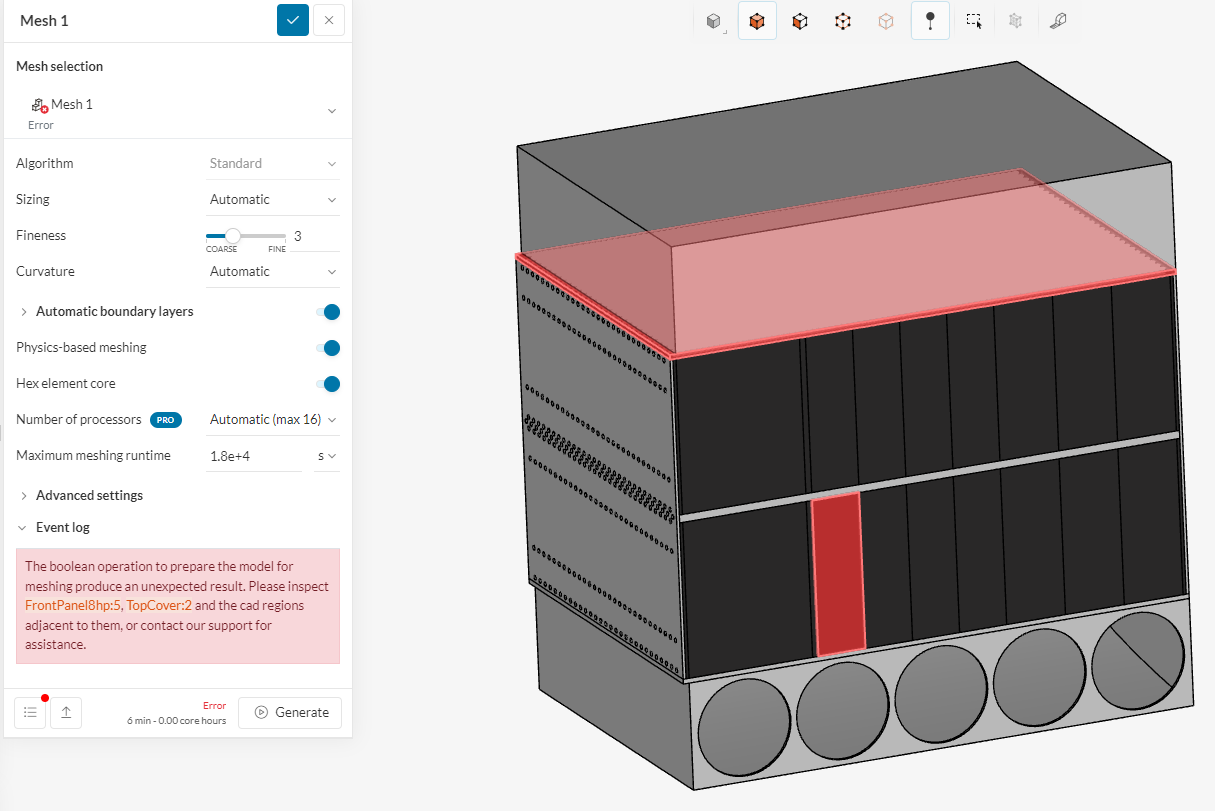The image size is (1215, 811).
Task: Open the Sizing dropdown
Action: (x=273, y=200)
